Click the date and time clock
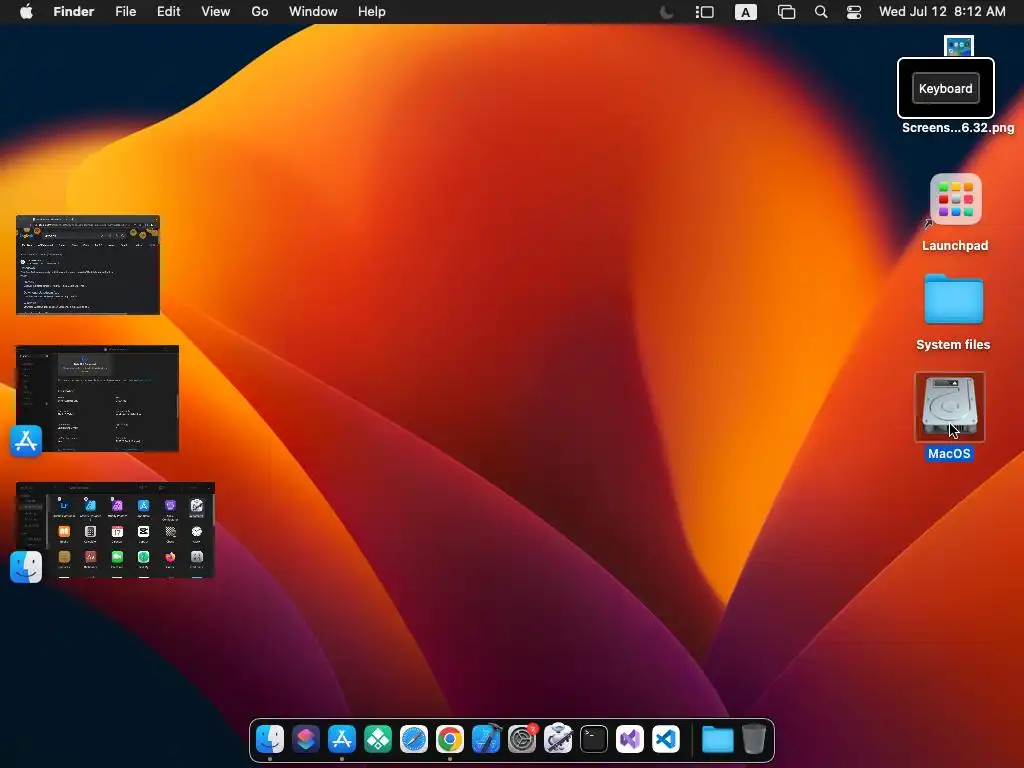 942,12
